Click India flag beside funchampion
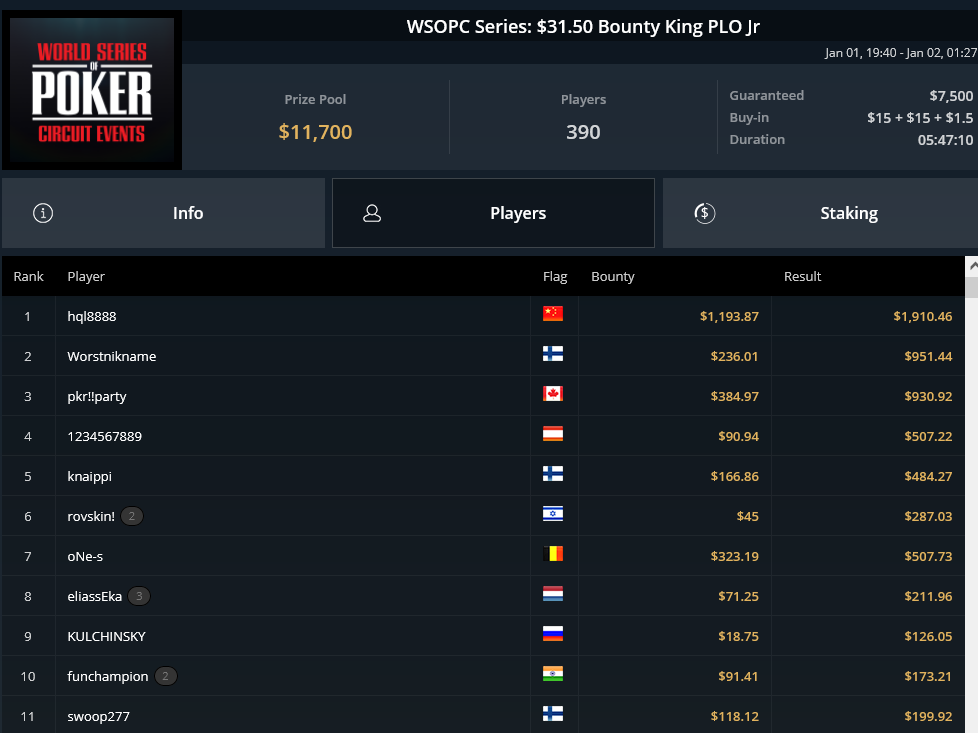Image resolution: width=978 pixels, height=733 pixels. [x=553, y=673]
